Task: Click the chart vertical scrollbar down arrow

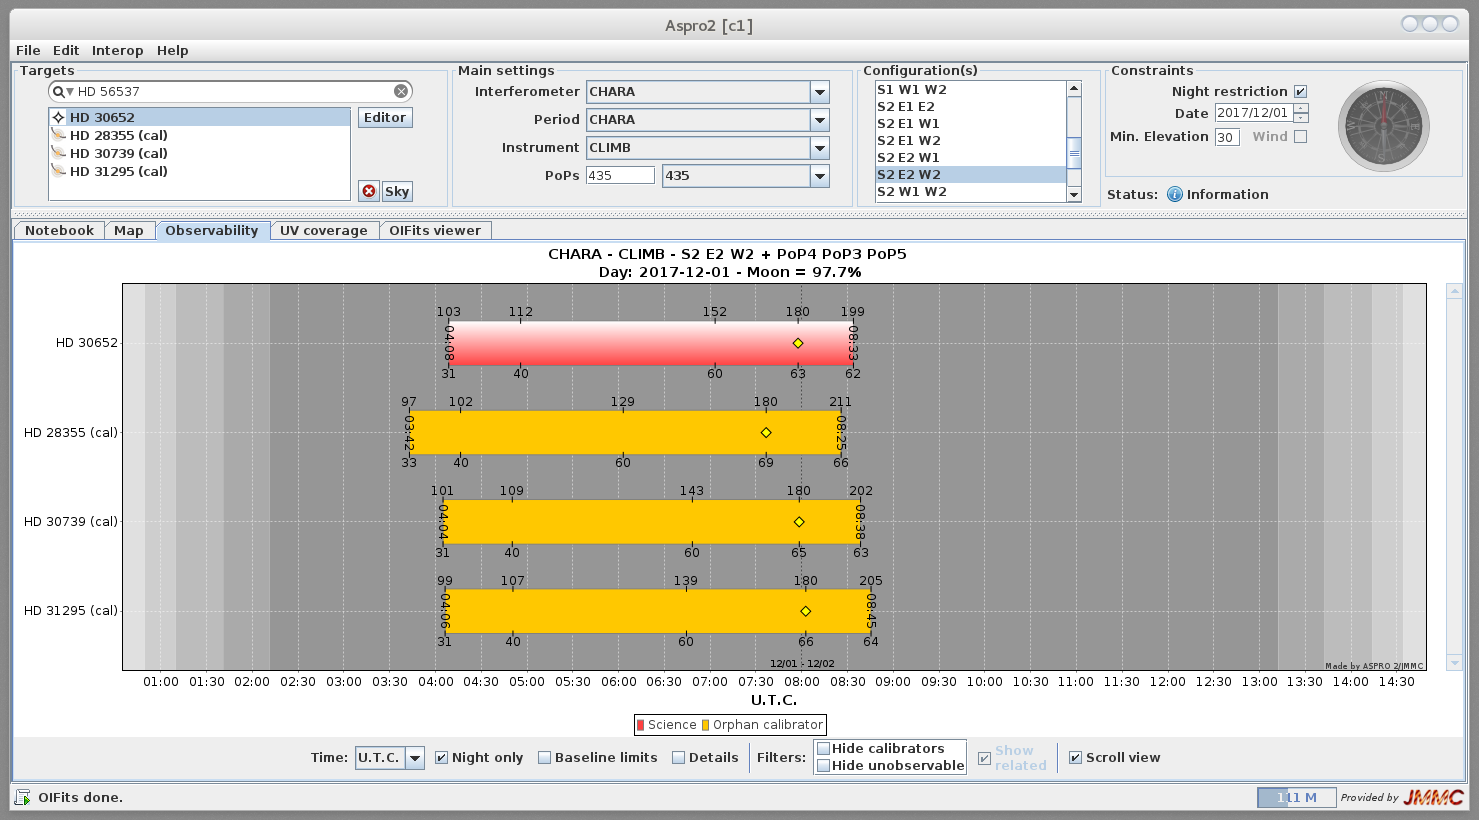Action: click(1454, 662)
